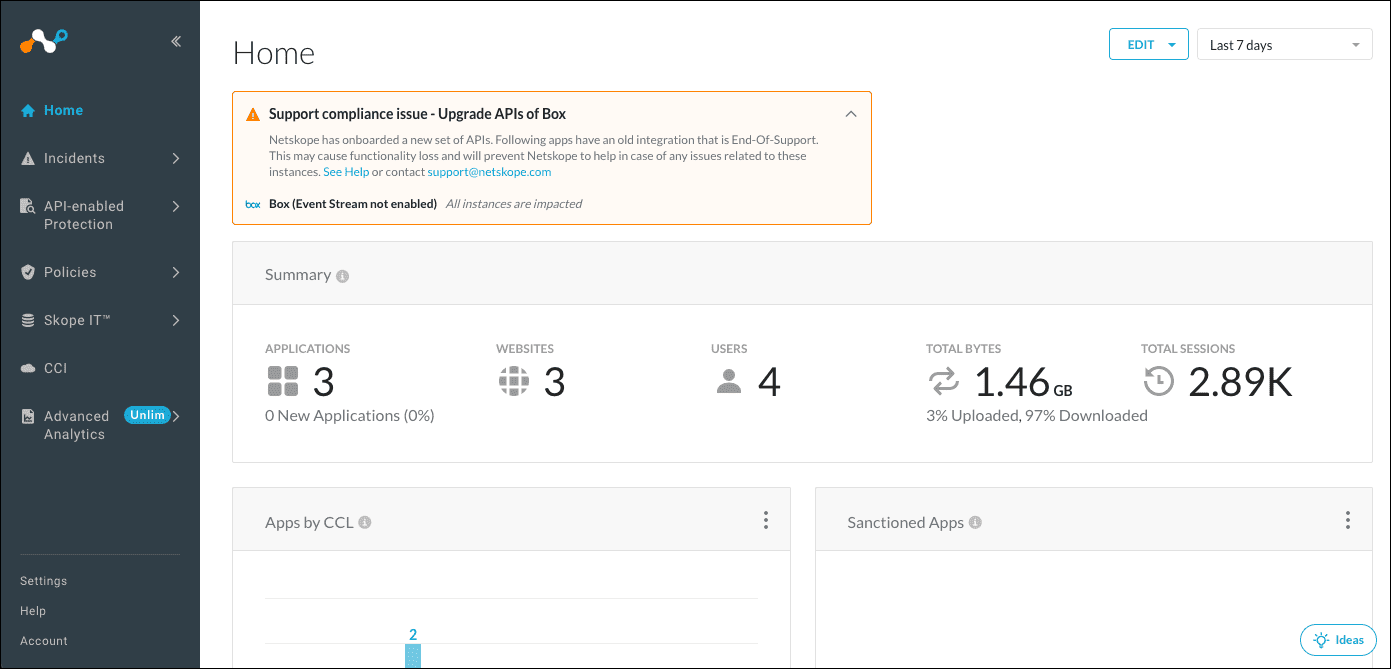Viewport: 1391px width, 669px height.
Task: Click the Netskope logo icon
Action: click(x=44, y=41)
